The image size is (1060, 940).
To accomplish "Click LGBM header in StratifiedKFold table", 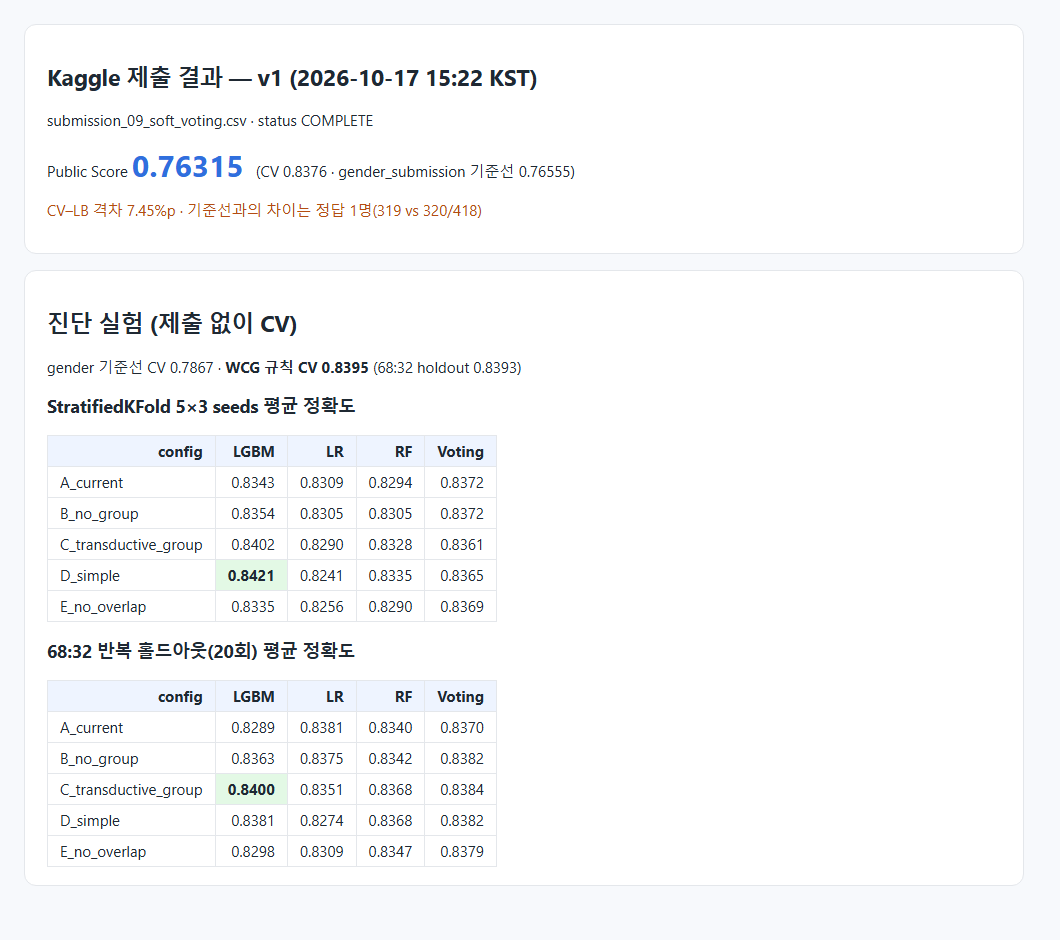I will pos(254,452).
